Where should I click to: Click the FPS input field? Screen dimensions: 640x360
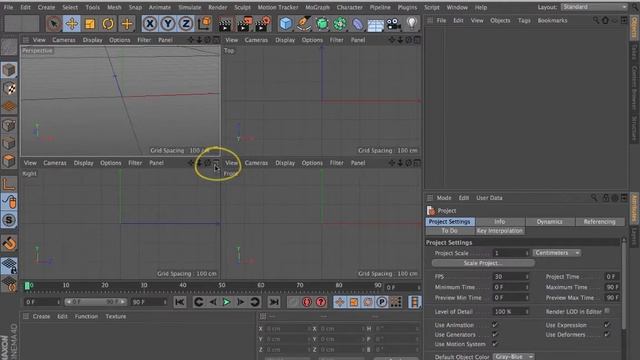click(511, 277)
